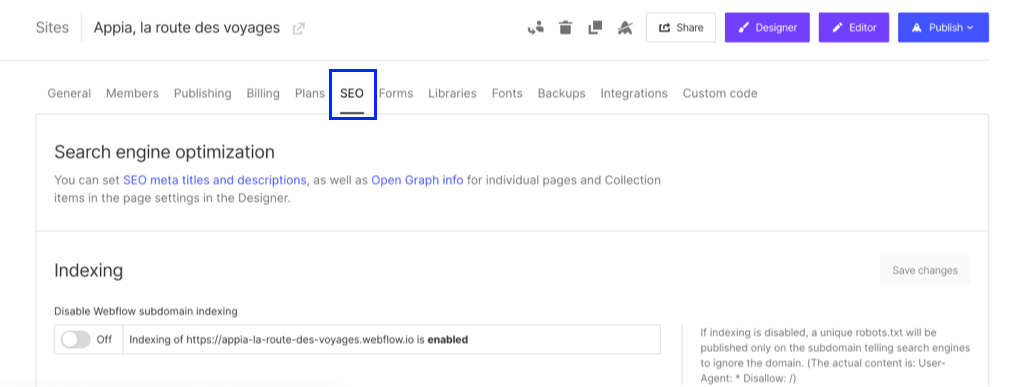Viewport: 1023px width, 387px height.
Task: Open the Designer
Action: point(767,27)
